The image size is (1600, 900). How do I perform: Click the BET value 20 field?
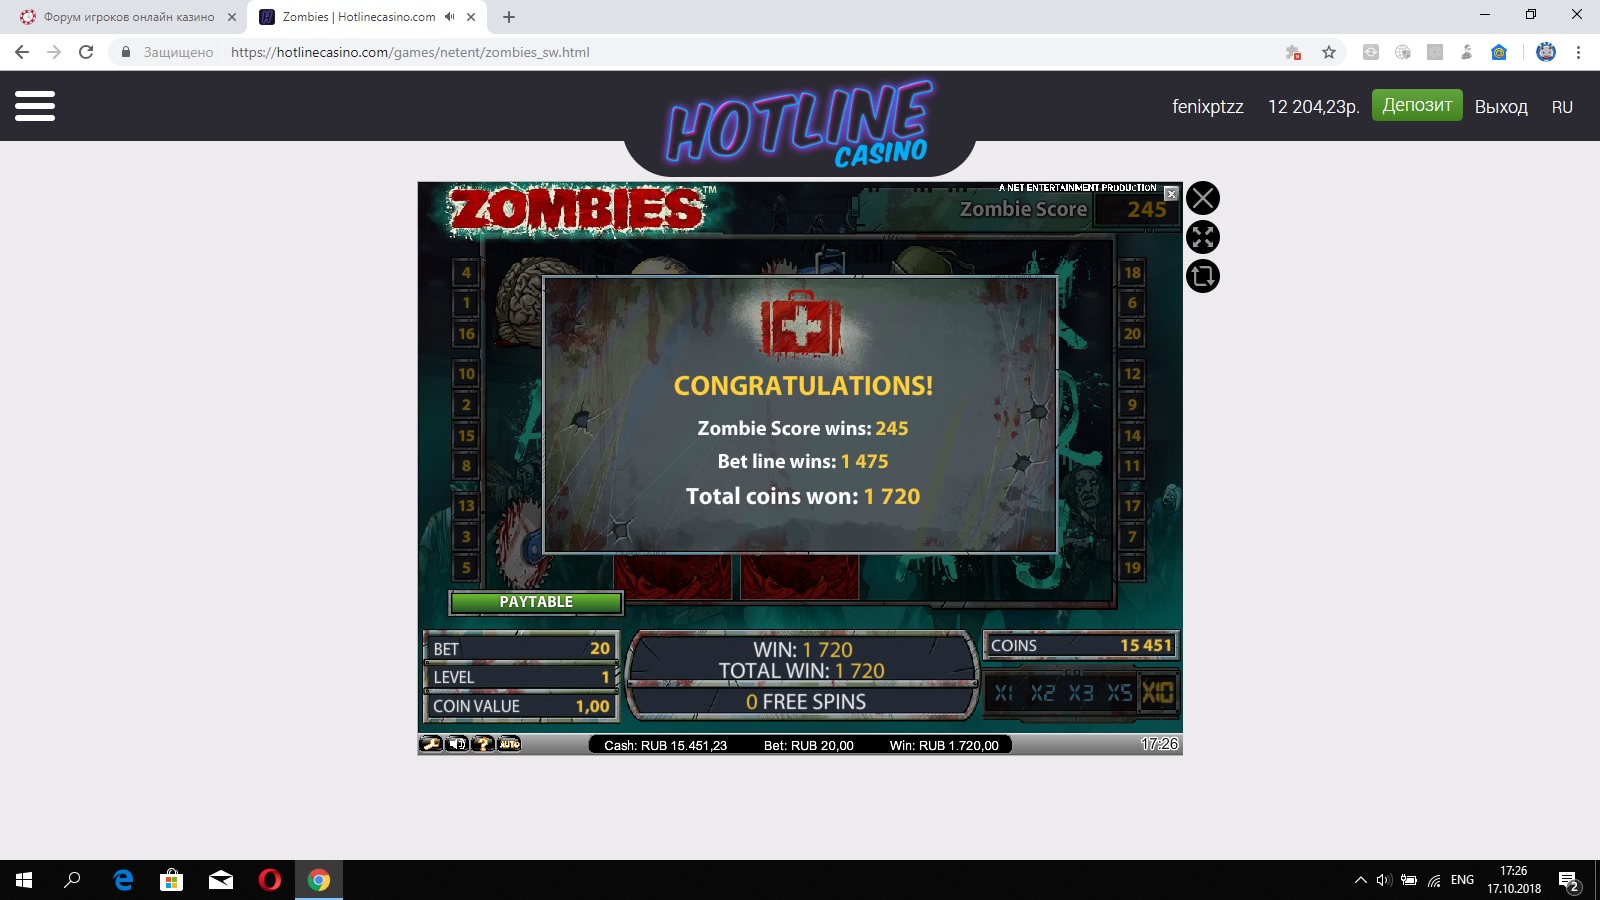point(522,648)
